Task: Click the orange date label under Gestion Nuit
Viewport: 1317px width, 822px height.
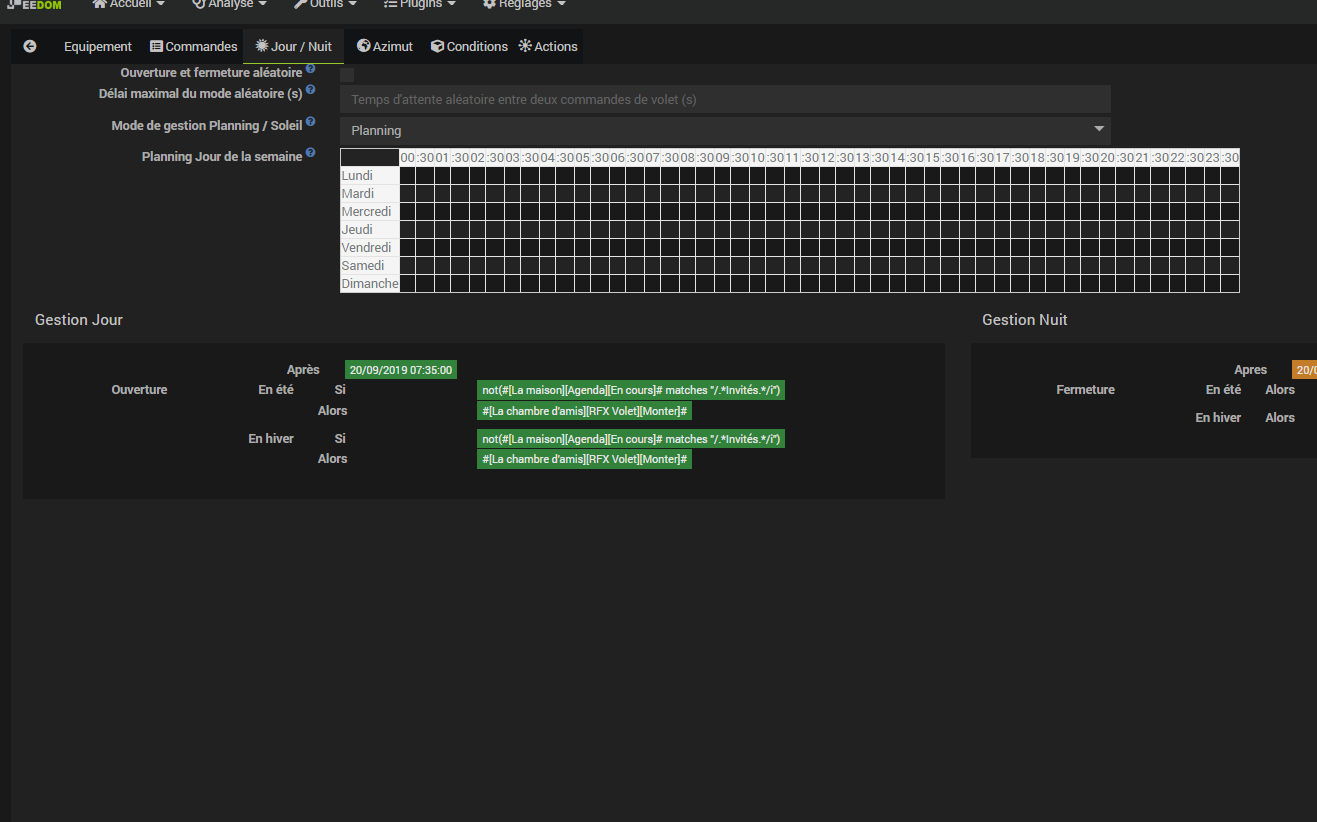Action: click(x=1304, y=369)
